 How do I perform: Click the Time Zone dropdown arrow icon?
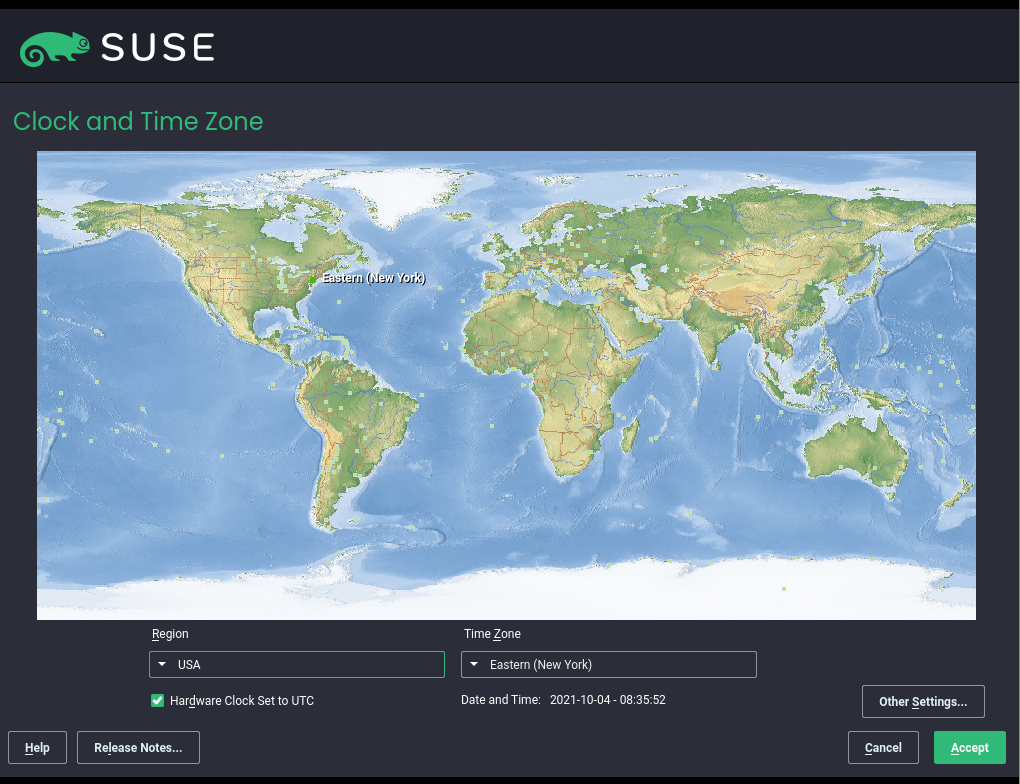click(x=474, y=665)
